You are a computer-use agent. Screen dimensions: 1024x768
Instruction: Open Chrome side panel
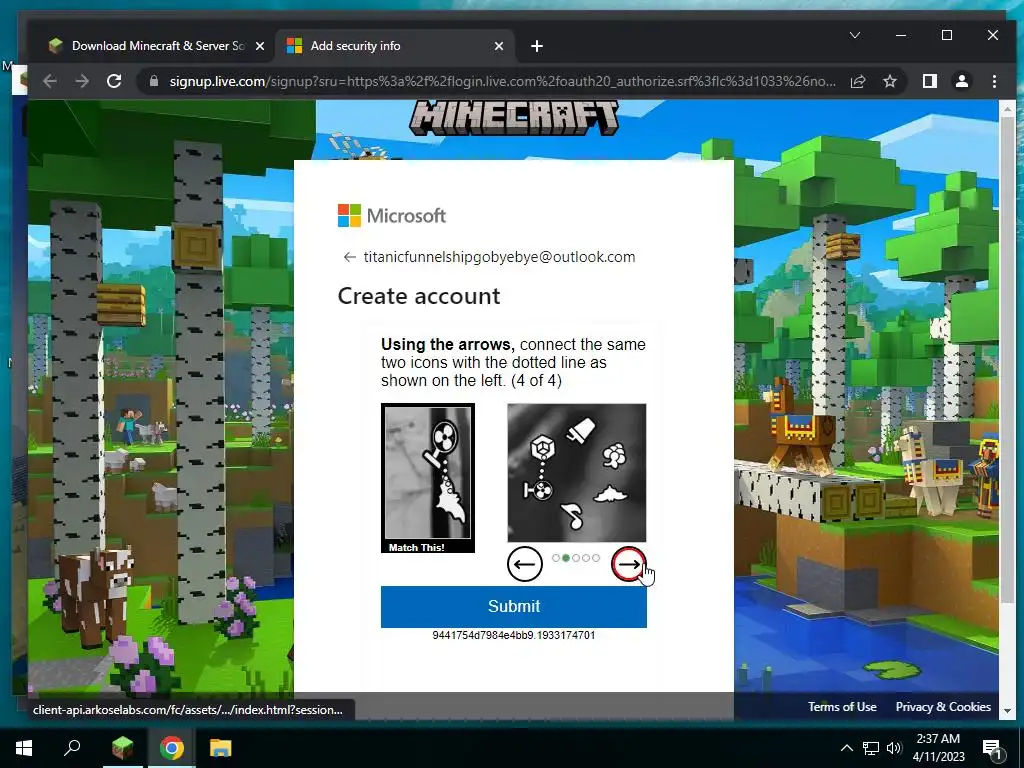(930, 81)
